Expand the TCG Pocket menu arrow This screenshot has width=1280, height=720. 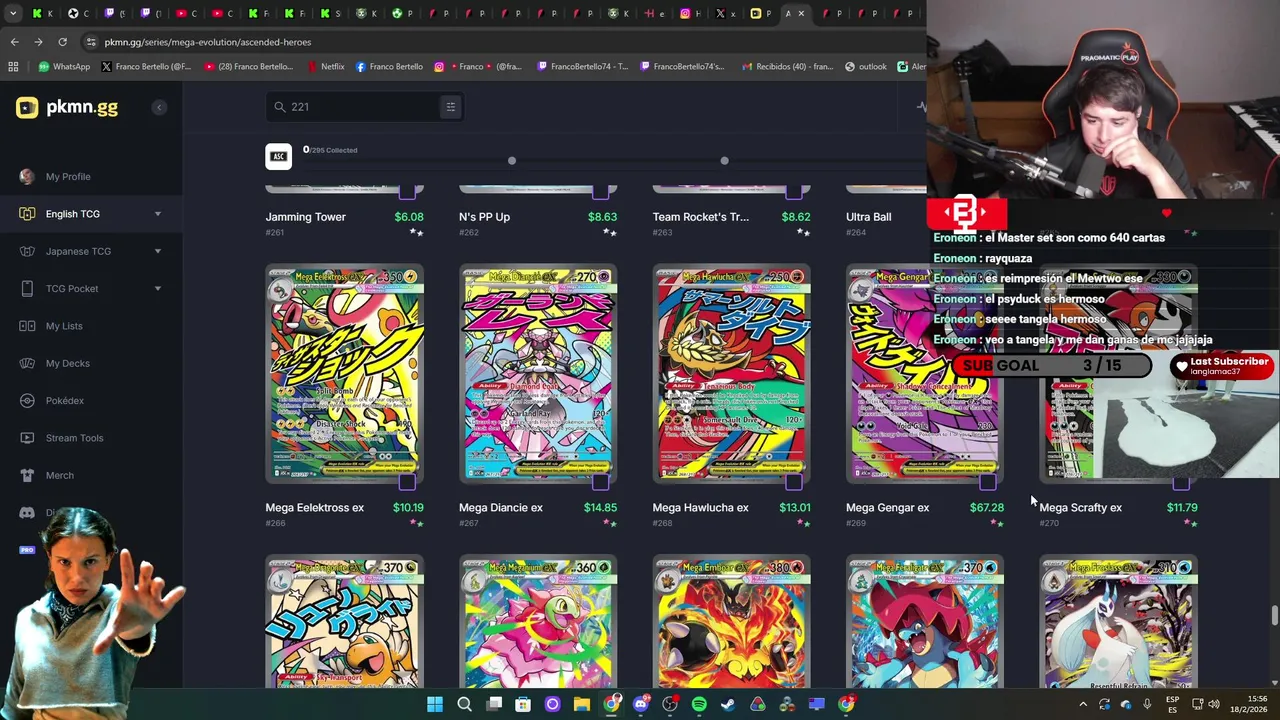point(157,289)
